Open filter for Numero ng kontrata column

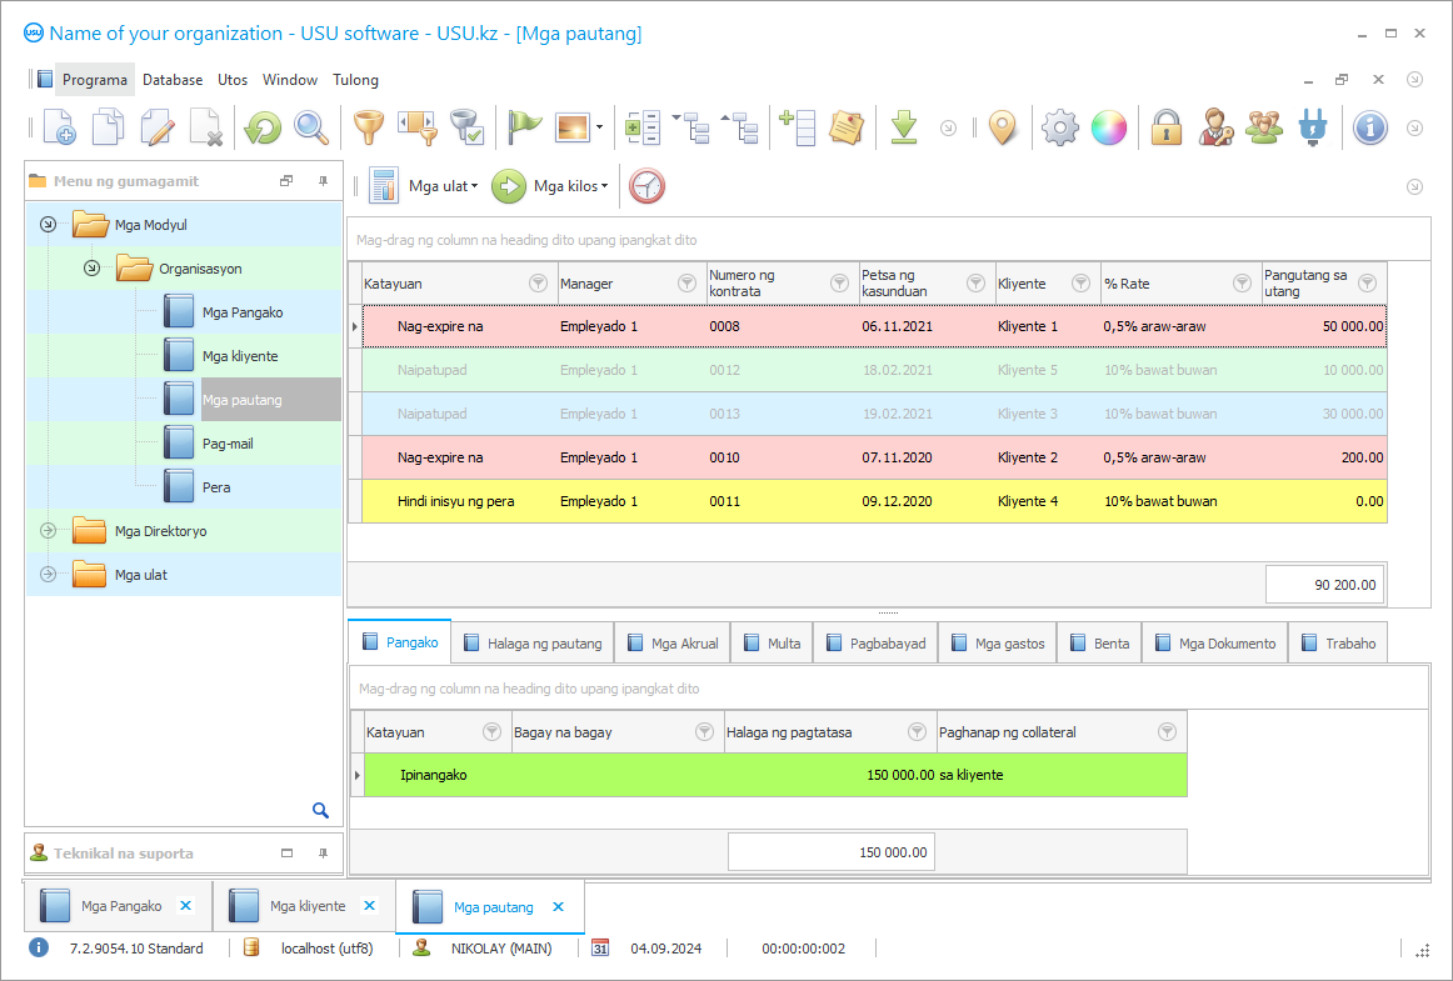click(x=840, y=283)
